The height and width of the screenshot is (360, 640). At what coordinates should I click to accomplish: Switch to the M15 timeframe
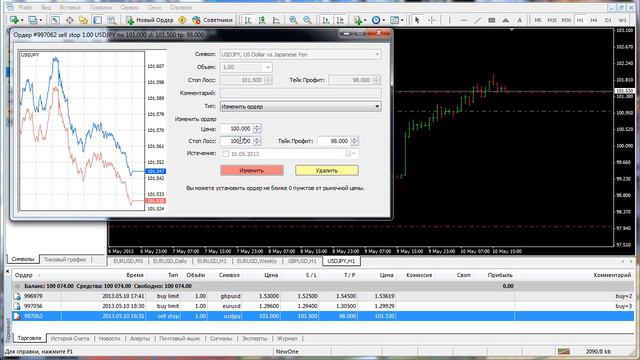coord(552,20)
